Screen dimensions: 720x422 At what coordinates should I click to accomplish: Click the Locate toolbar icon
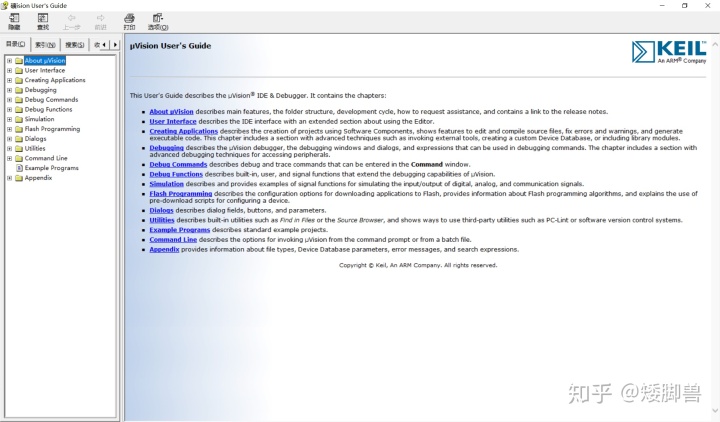point(43,18)
